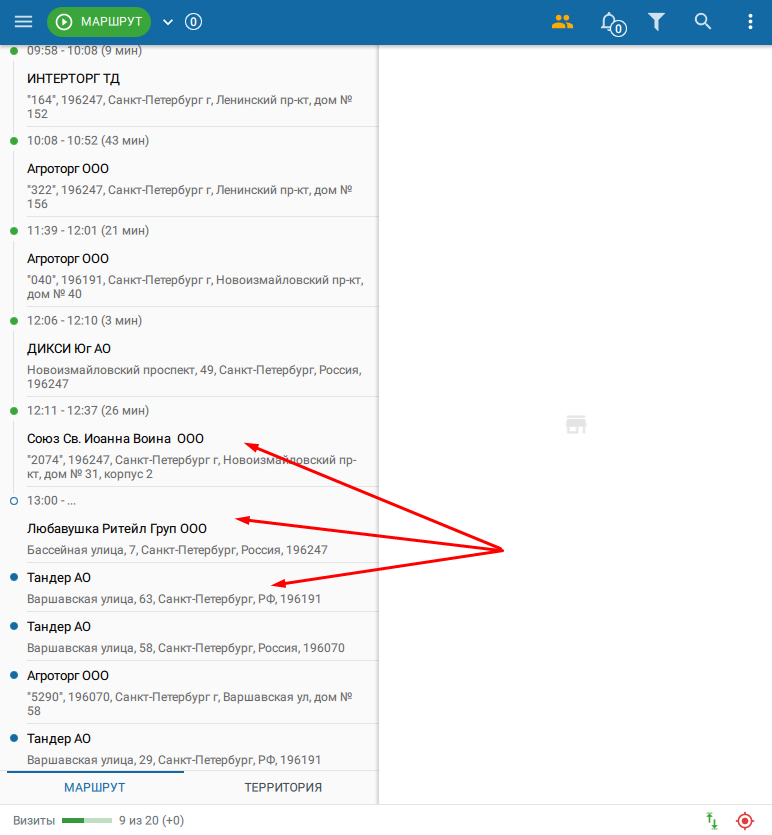The height and width of the screenshot is (835, 772).
Task: Click the red locate target icon
Action: click(745, 821)
